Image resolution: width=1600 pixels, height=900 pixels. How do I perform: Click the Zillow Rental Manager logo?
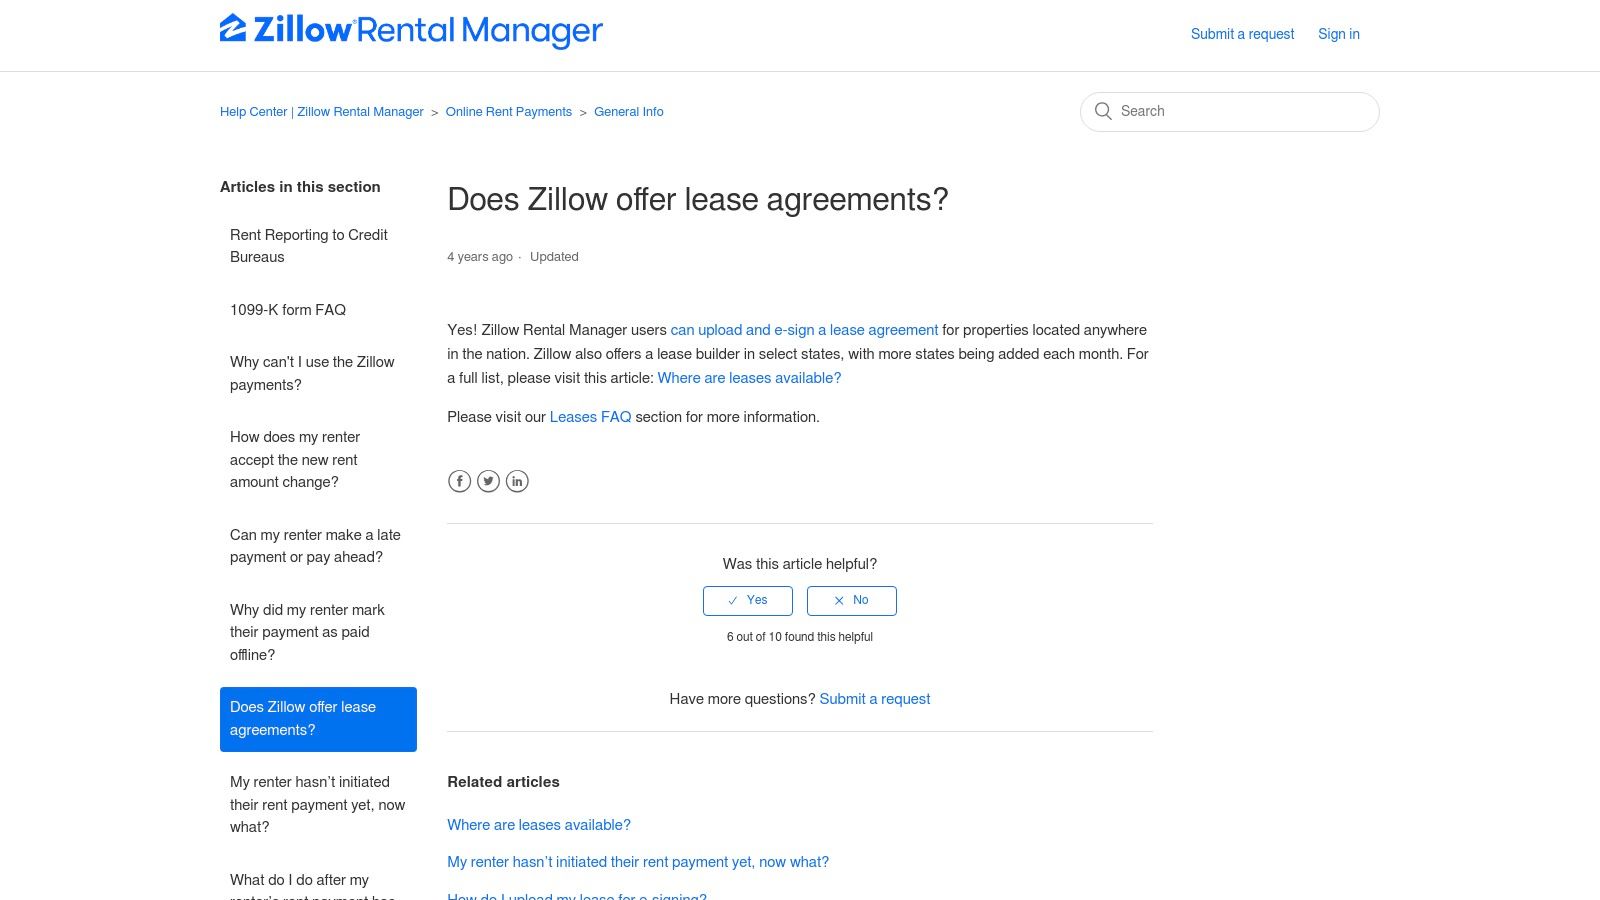coord(410,31)
